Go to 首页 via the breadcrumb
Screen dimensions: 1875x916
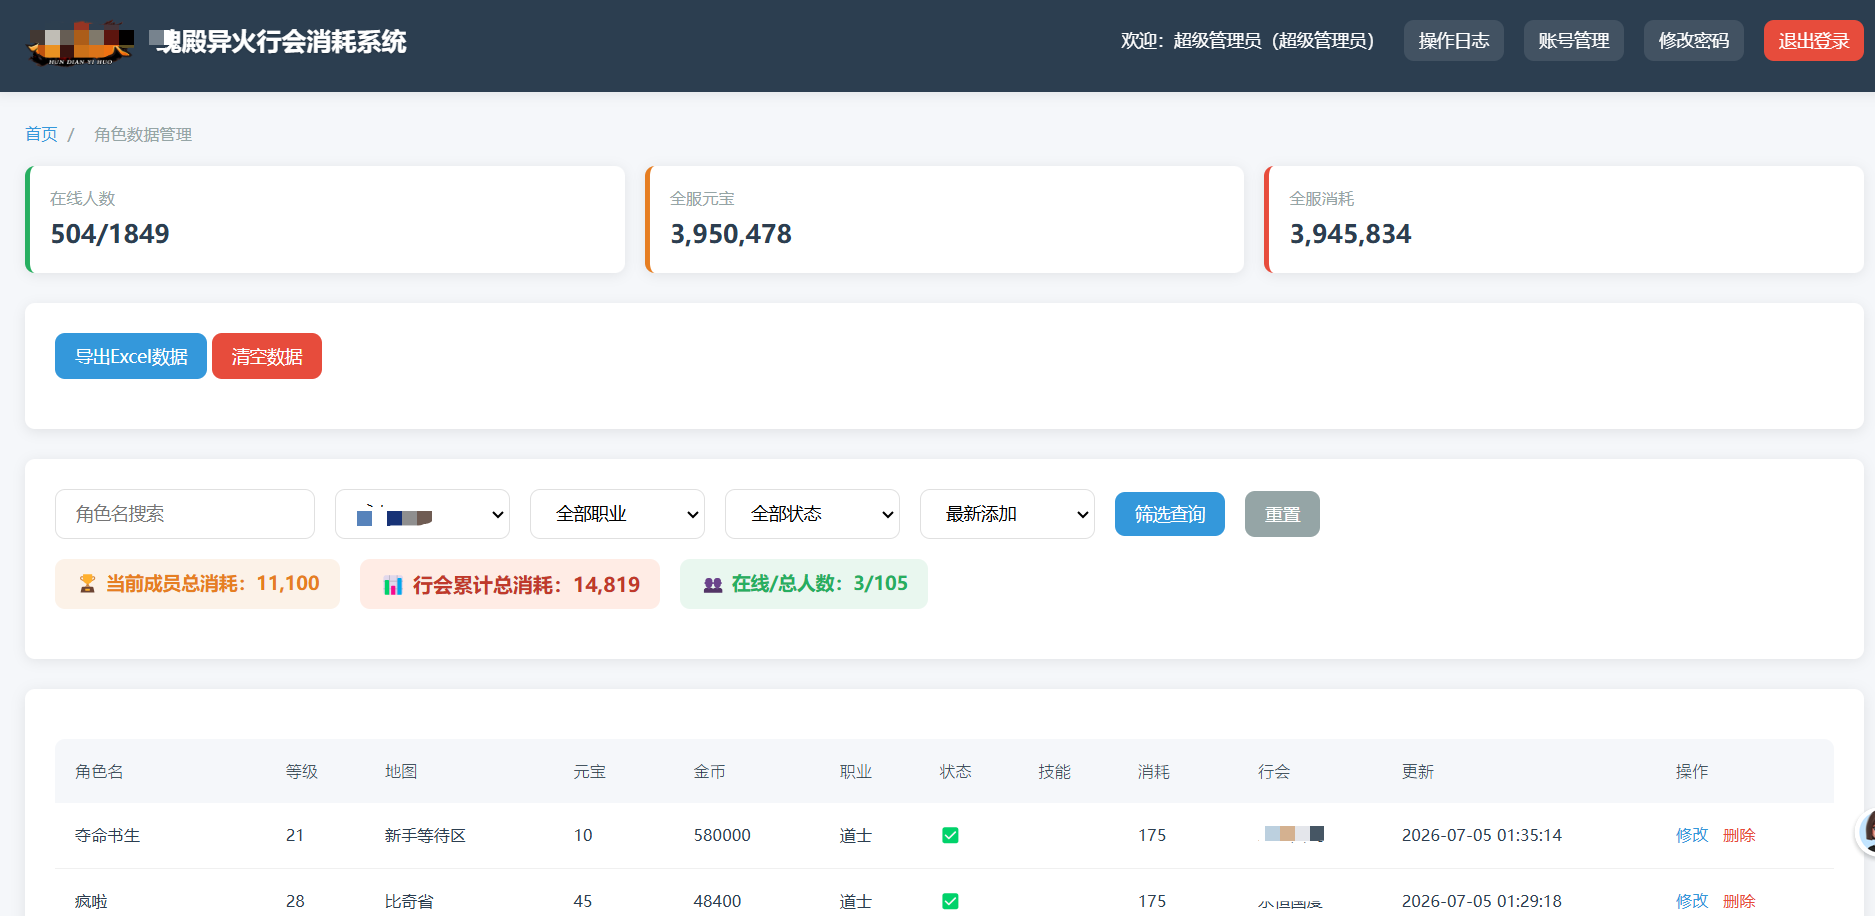[41, 134]
